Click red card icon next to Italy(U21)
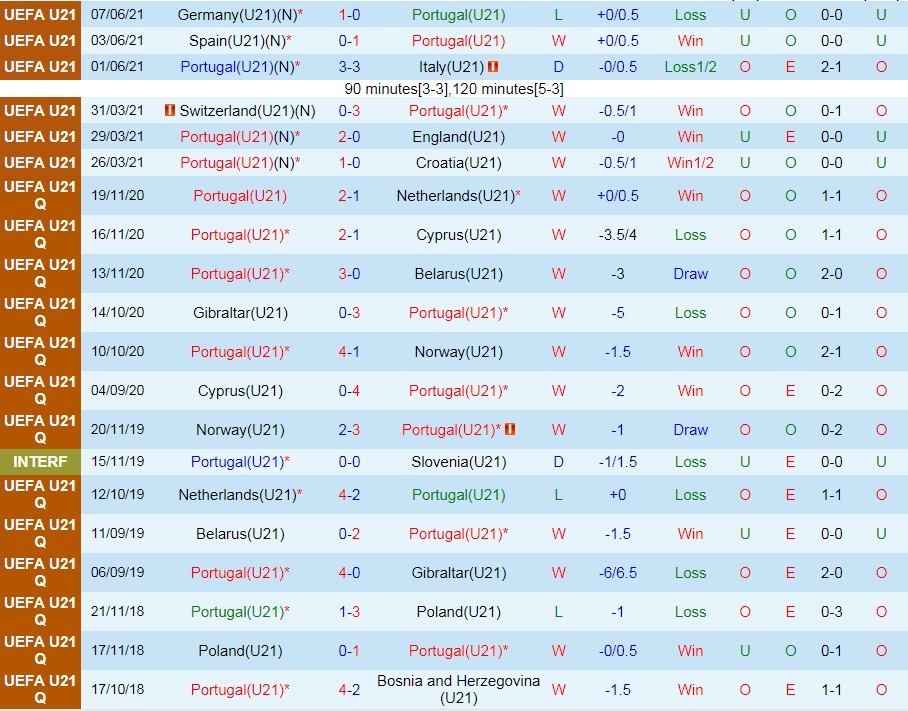Image resolution: width=908 pixels, height=711 pixels. tap(493, 67)
